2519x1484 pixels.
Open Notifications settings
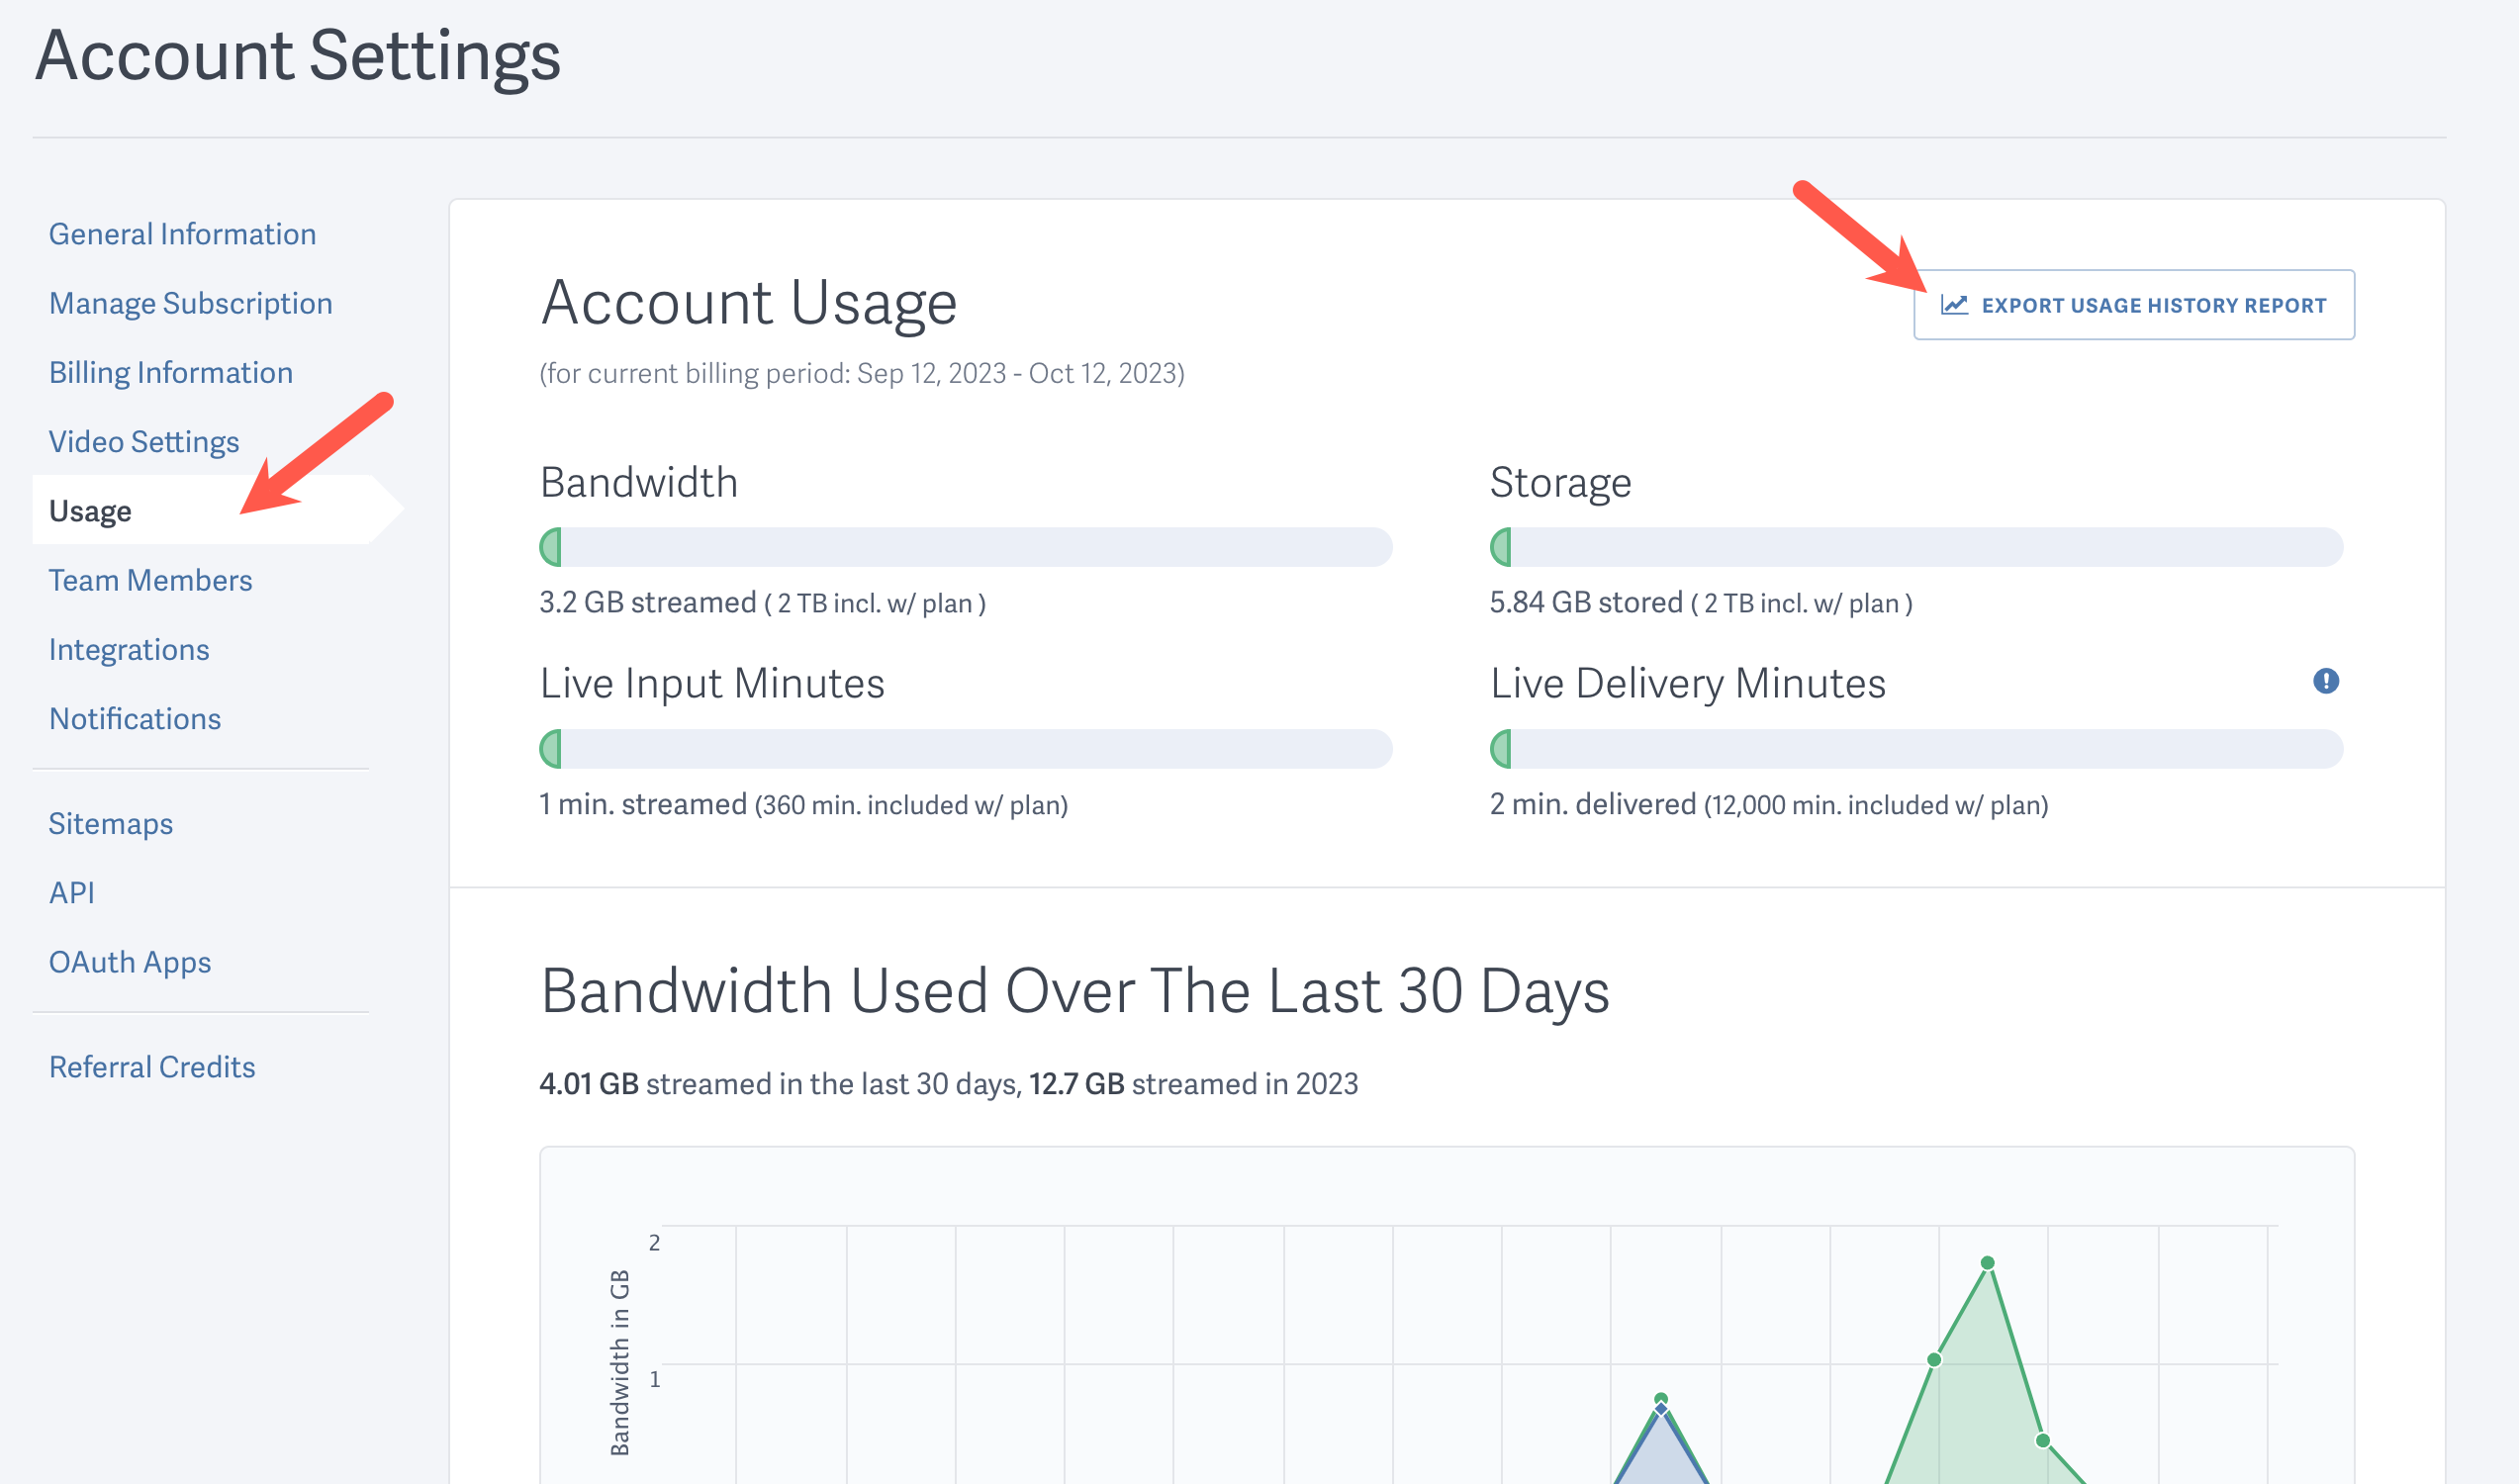tap(134, 718)
